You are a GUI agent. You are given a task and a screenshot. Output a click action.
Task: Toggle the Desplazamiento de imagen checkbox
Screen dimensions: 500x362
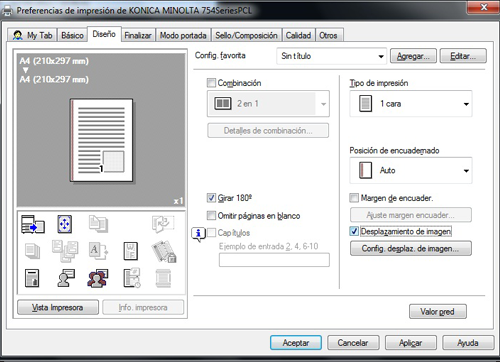pos(354,231)
